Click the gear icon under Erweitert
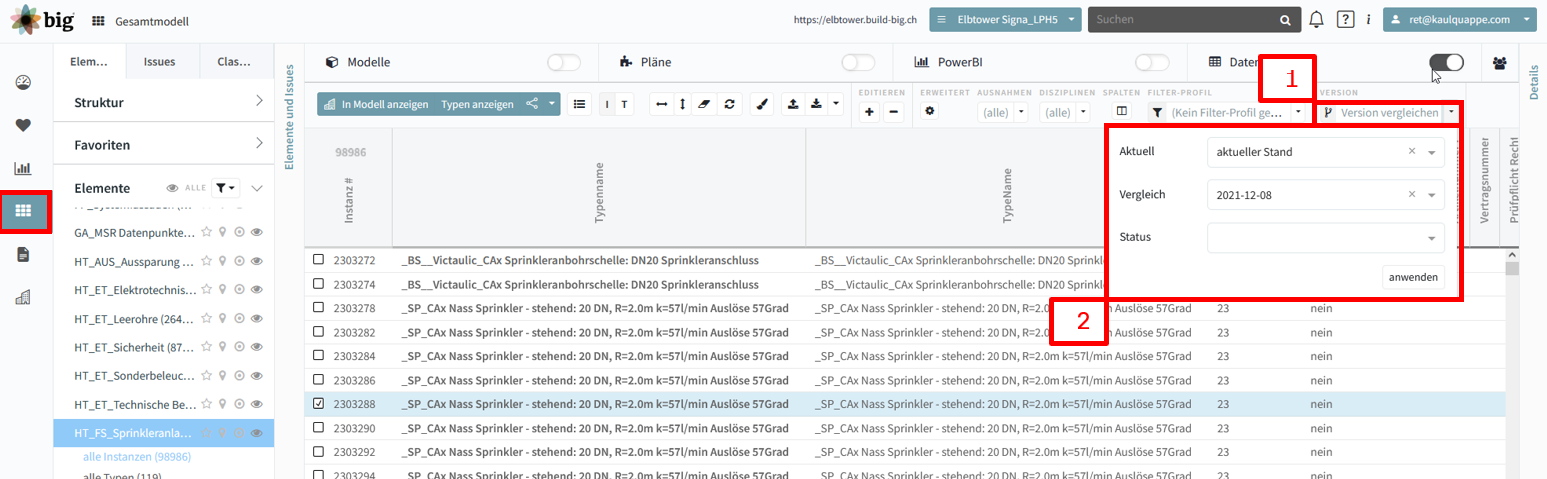This screenshot has width=1547, height=479. [x=929, y=111]
